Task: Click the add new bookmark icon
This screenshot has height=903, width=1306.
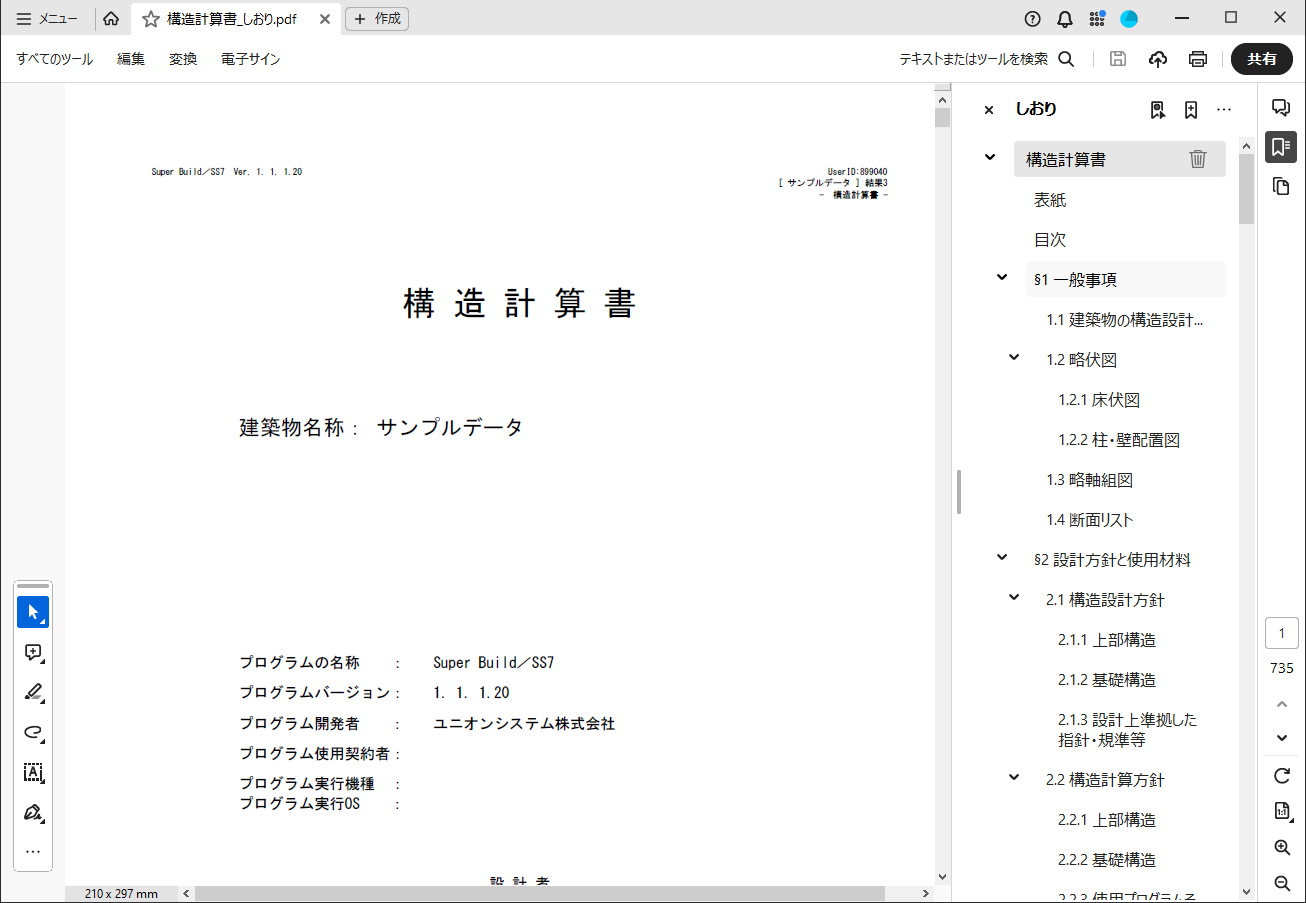Action: 1191,110
